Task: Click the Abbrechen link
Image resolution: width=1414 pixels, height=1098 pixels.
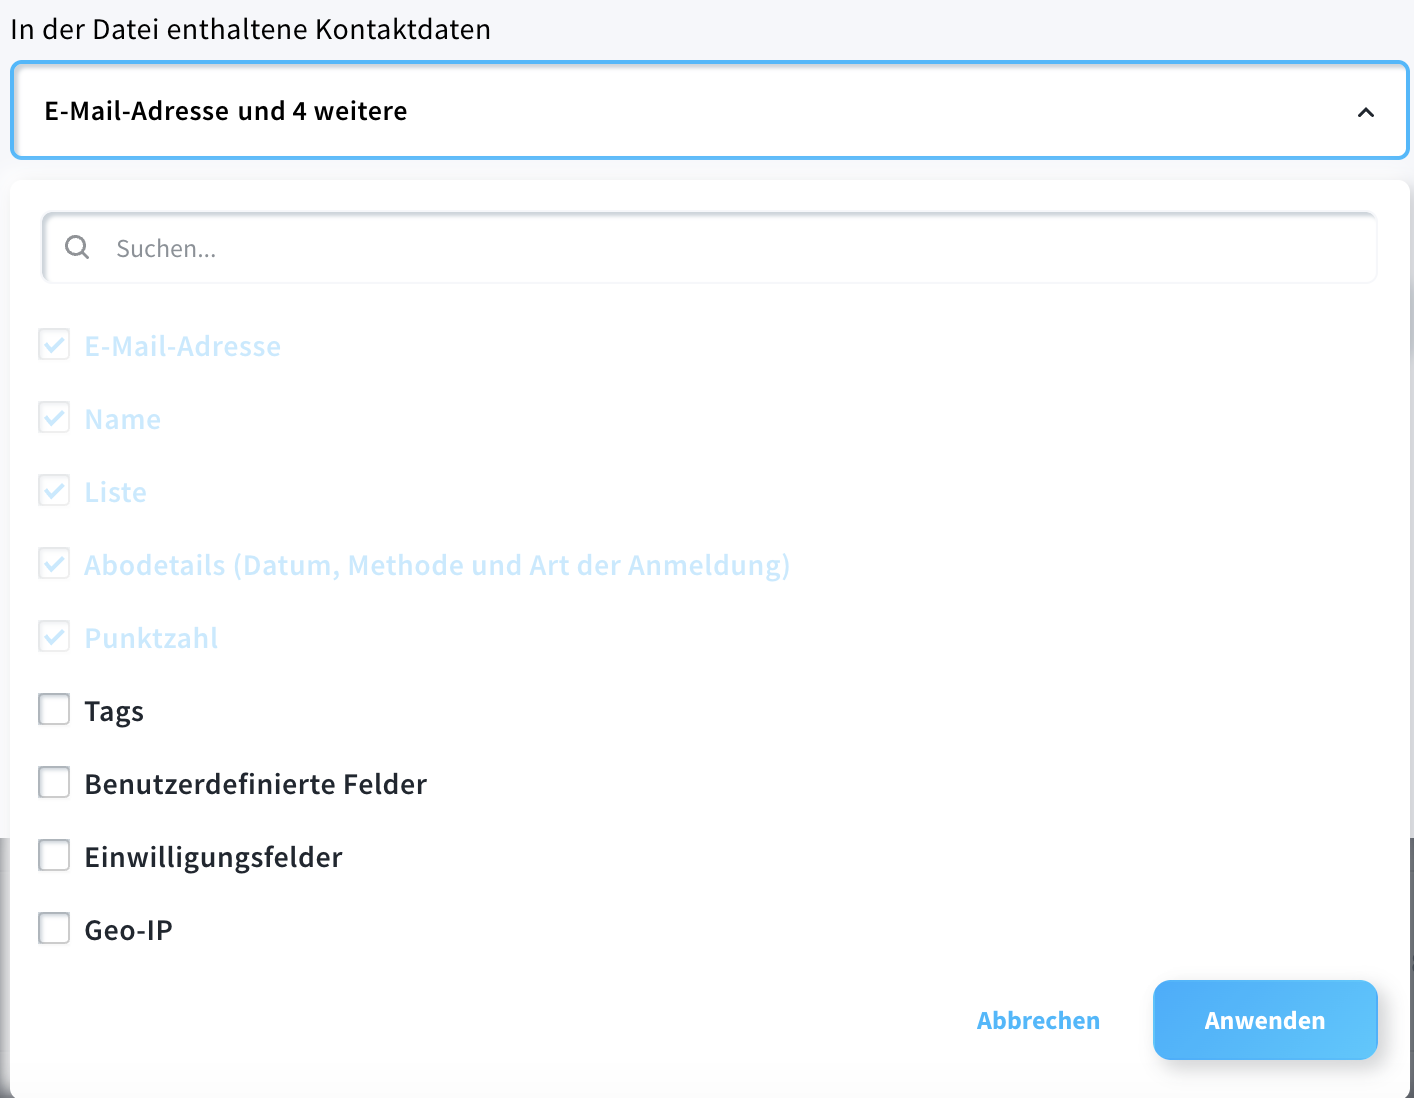Action: [x=1038, y=1020]
